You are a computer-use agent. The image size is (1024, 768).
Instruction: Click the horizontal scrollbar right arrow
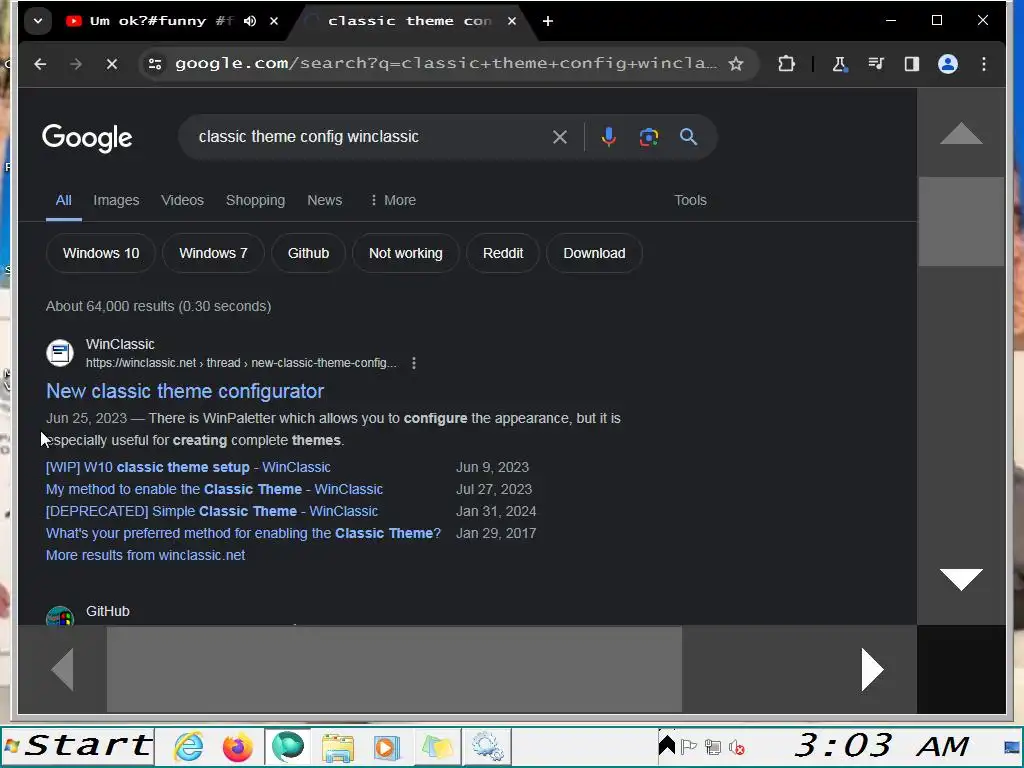tap(872, 669)
